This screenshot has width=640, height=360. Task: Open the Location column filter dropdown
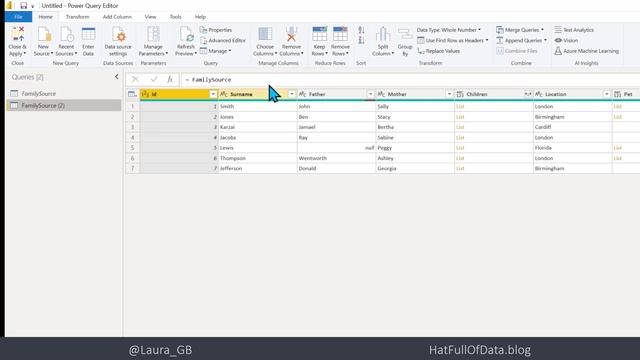(x=607, y=94)
